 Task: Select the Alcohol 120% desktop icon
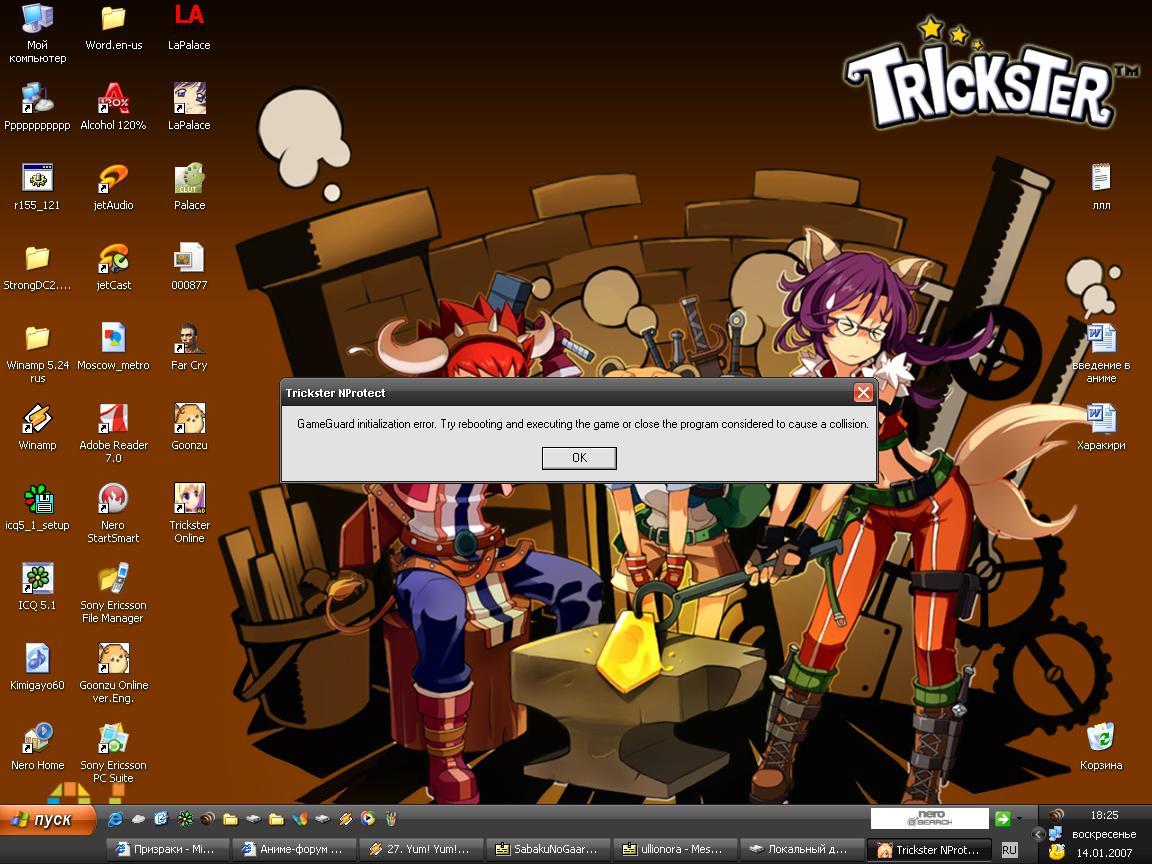(x=113, y=107)
